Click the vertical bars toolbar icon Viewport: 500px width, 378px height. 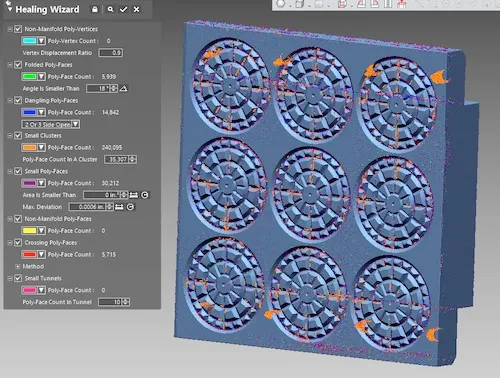[388, 4]
